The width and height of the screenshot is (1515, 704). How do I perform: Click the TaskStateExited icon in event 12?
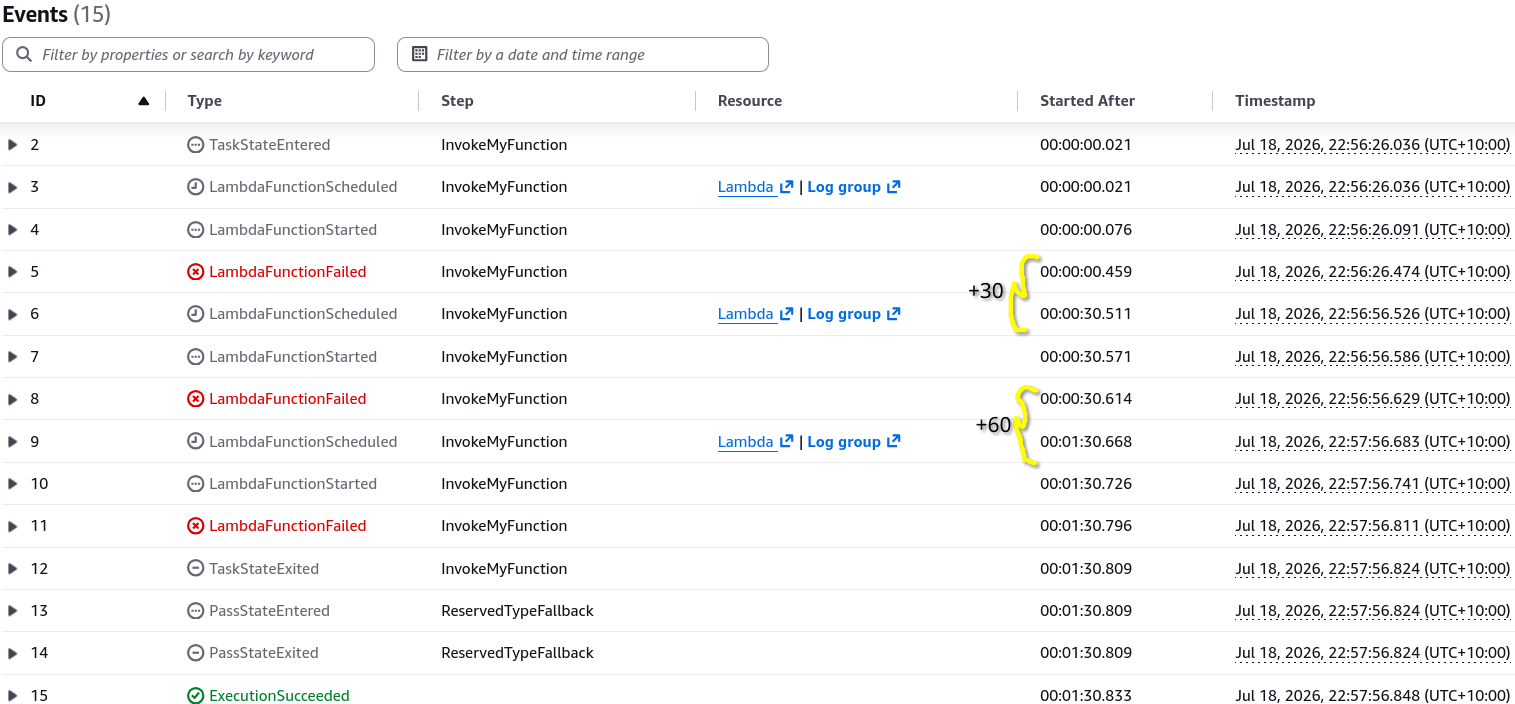(196, 569)
